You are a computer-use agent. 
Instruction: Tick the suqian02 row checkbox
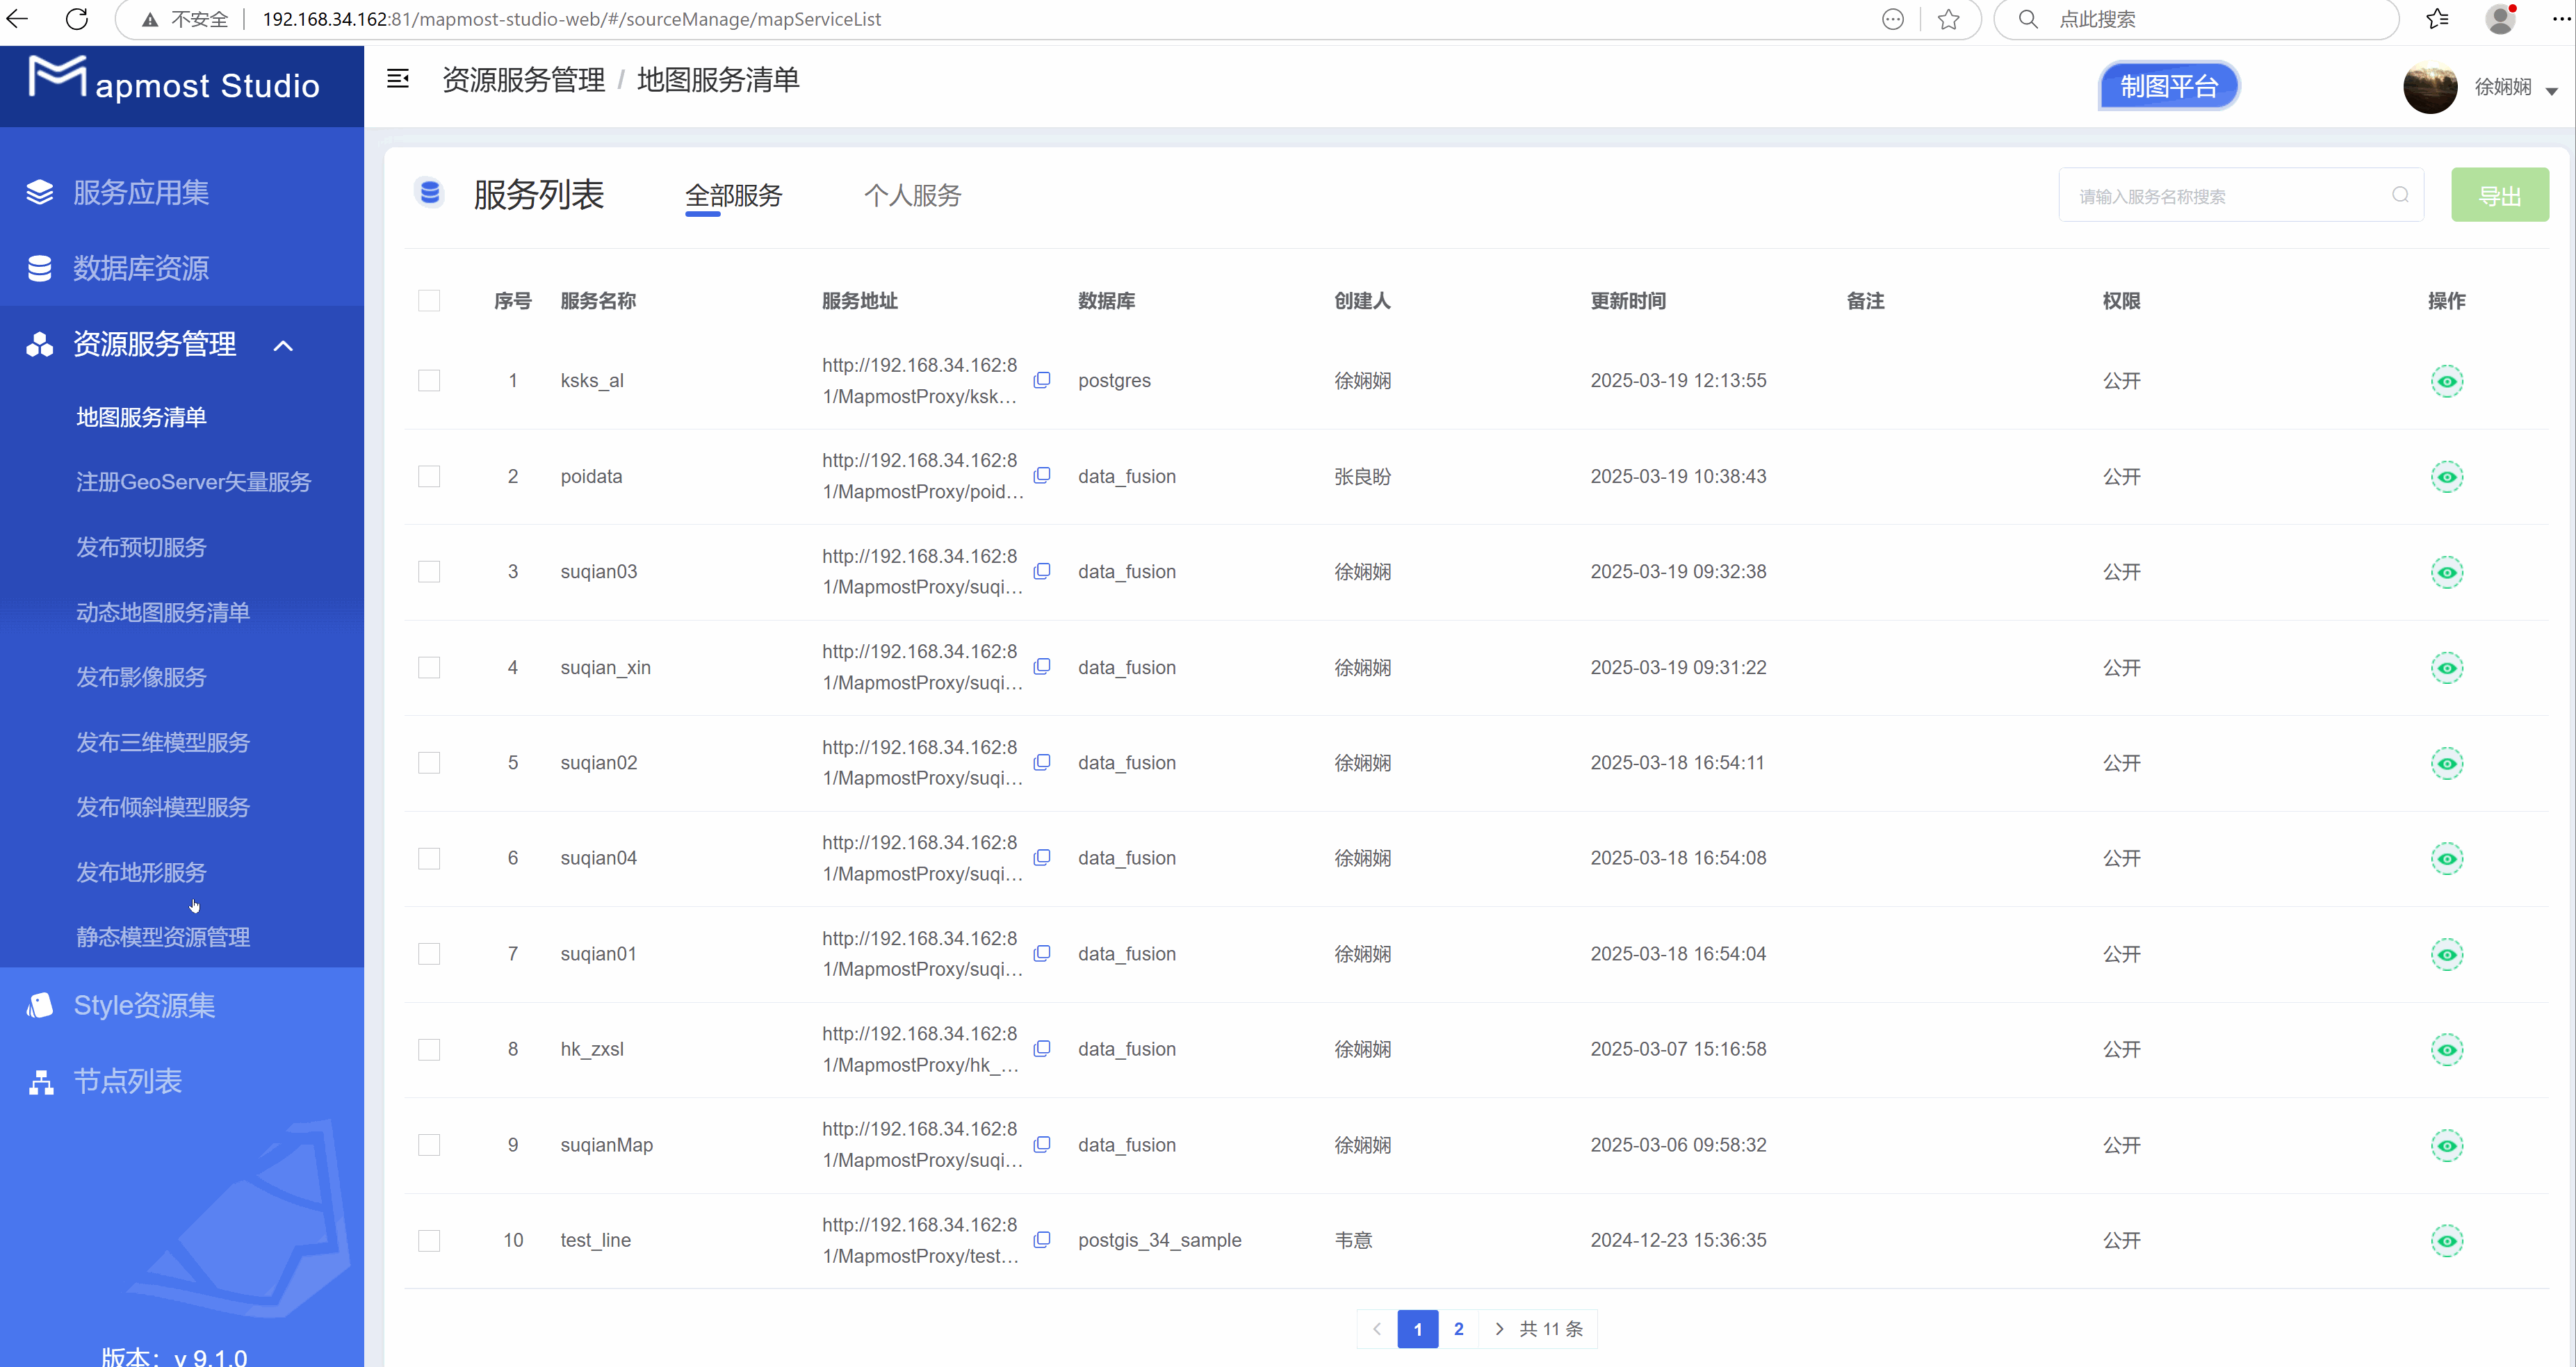click(x=429, y=763)
